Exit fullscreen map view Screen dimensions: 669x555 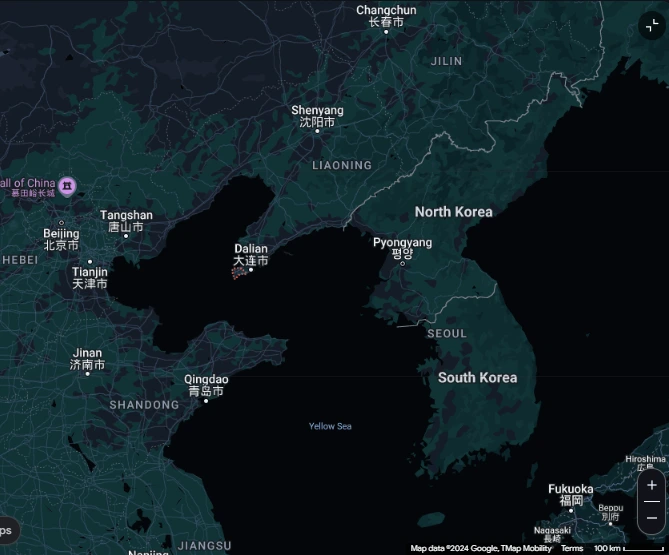tap(652, 26)
